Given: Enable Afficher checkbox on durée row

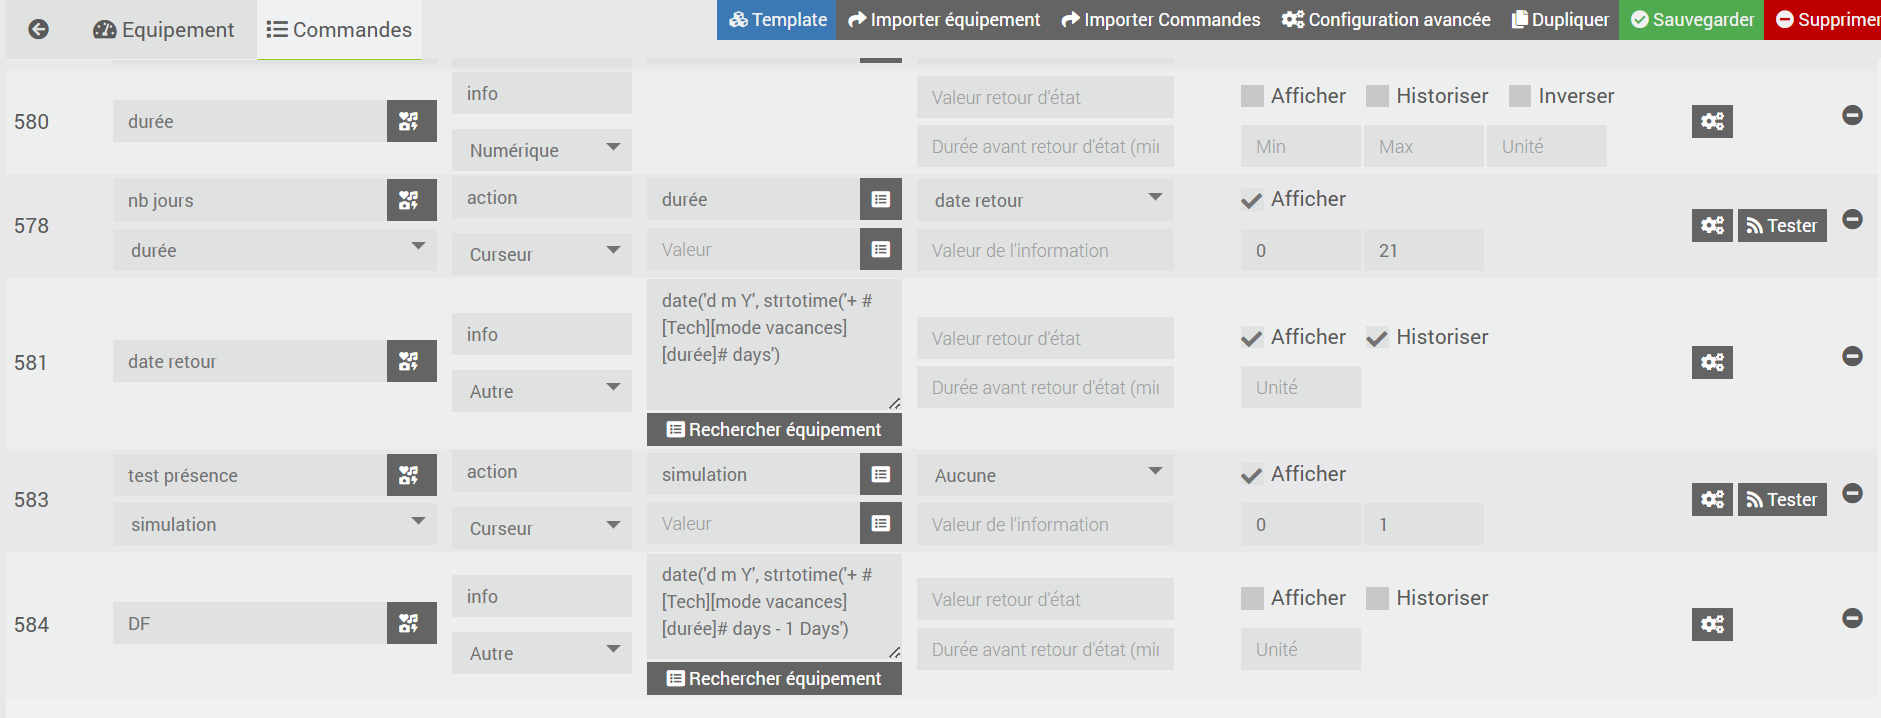Looking at the screenshot, I should tap(1252, 96).
